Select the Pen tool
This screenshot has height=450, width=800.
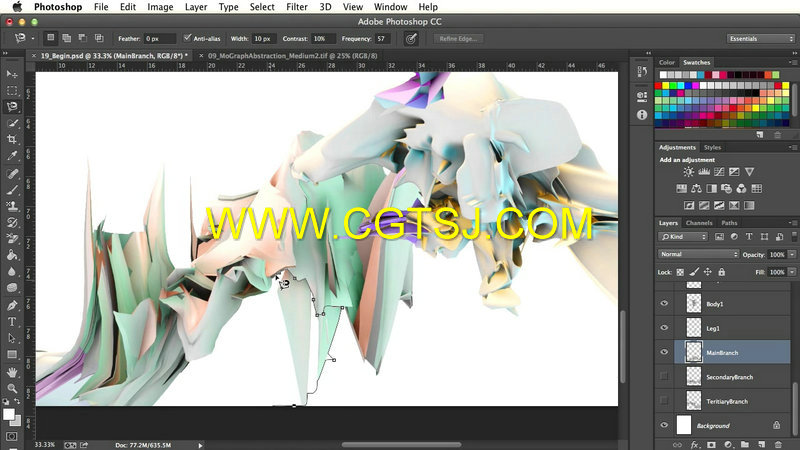tap(12, 306)
